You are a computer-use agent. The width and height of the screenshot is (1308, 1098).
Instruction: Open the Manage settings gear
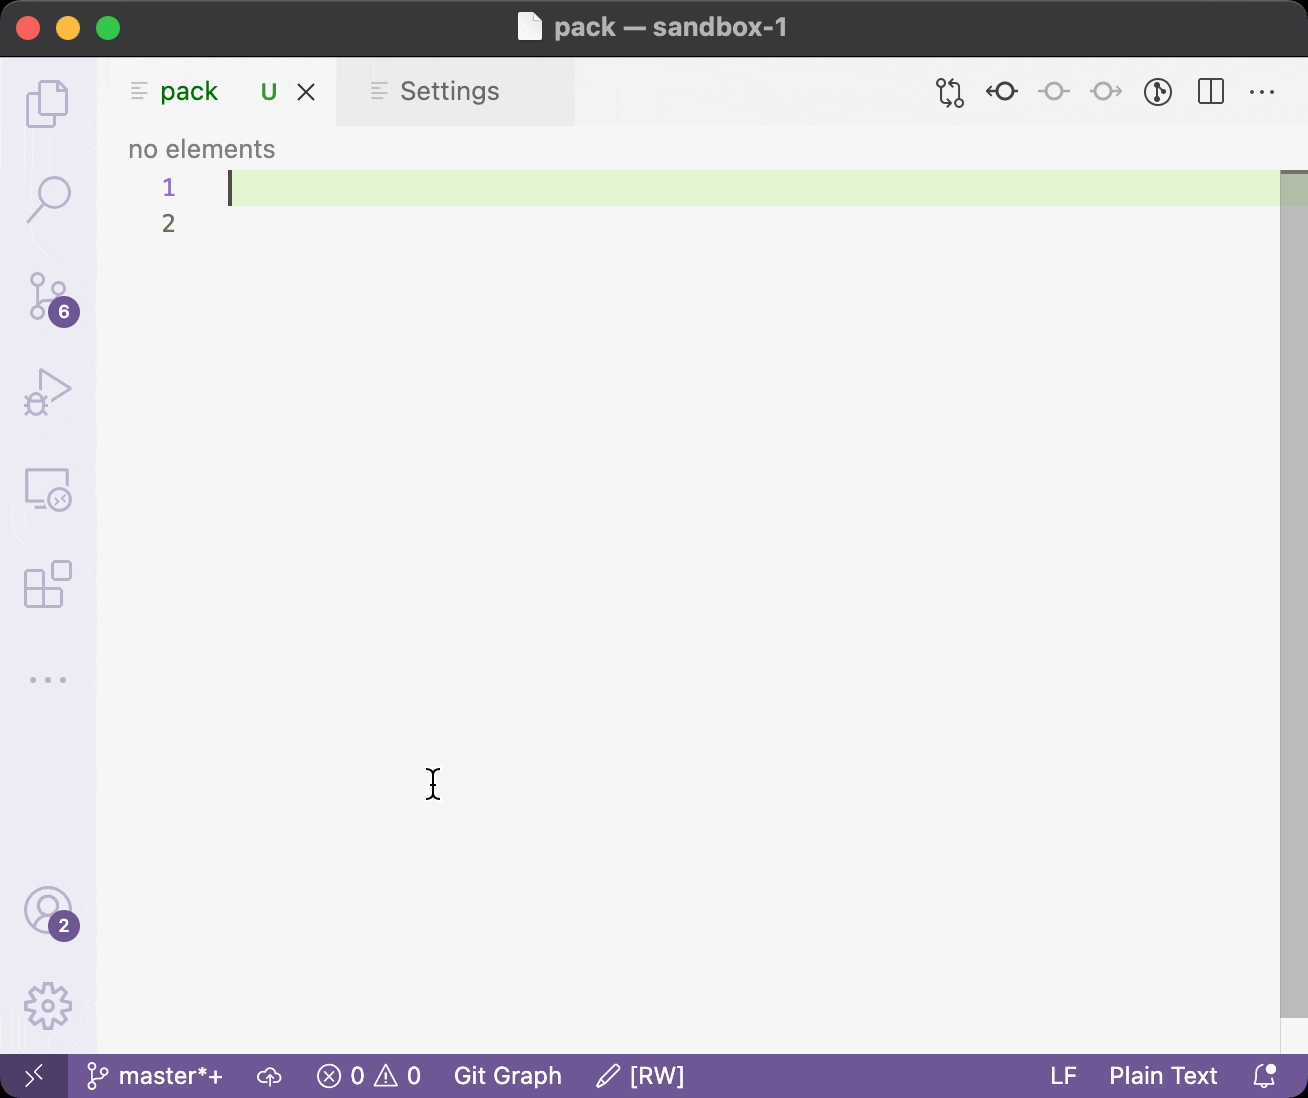(47, 1006)
